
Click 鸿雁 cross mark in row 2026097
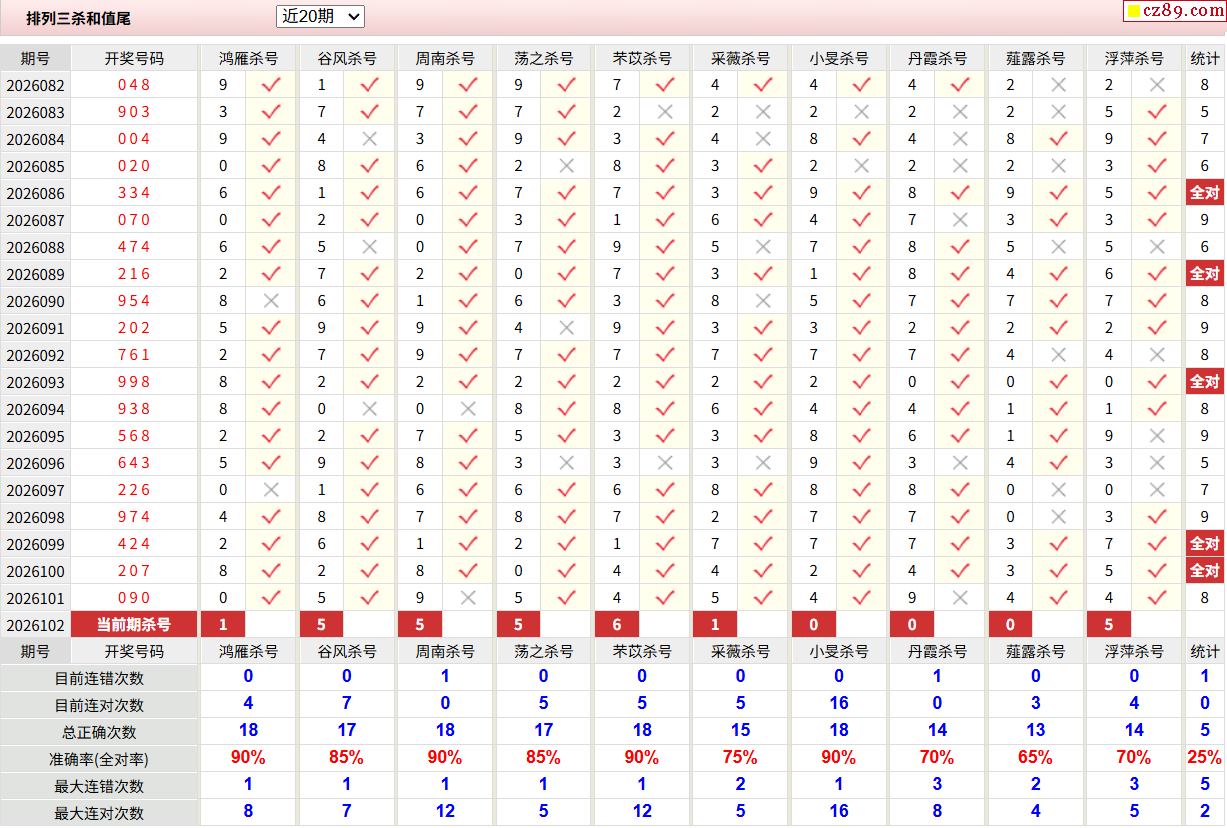click(x=271, y=490)
